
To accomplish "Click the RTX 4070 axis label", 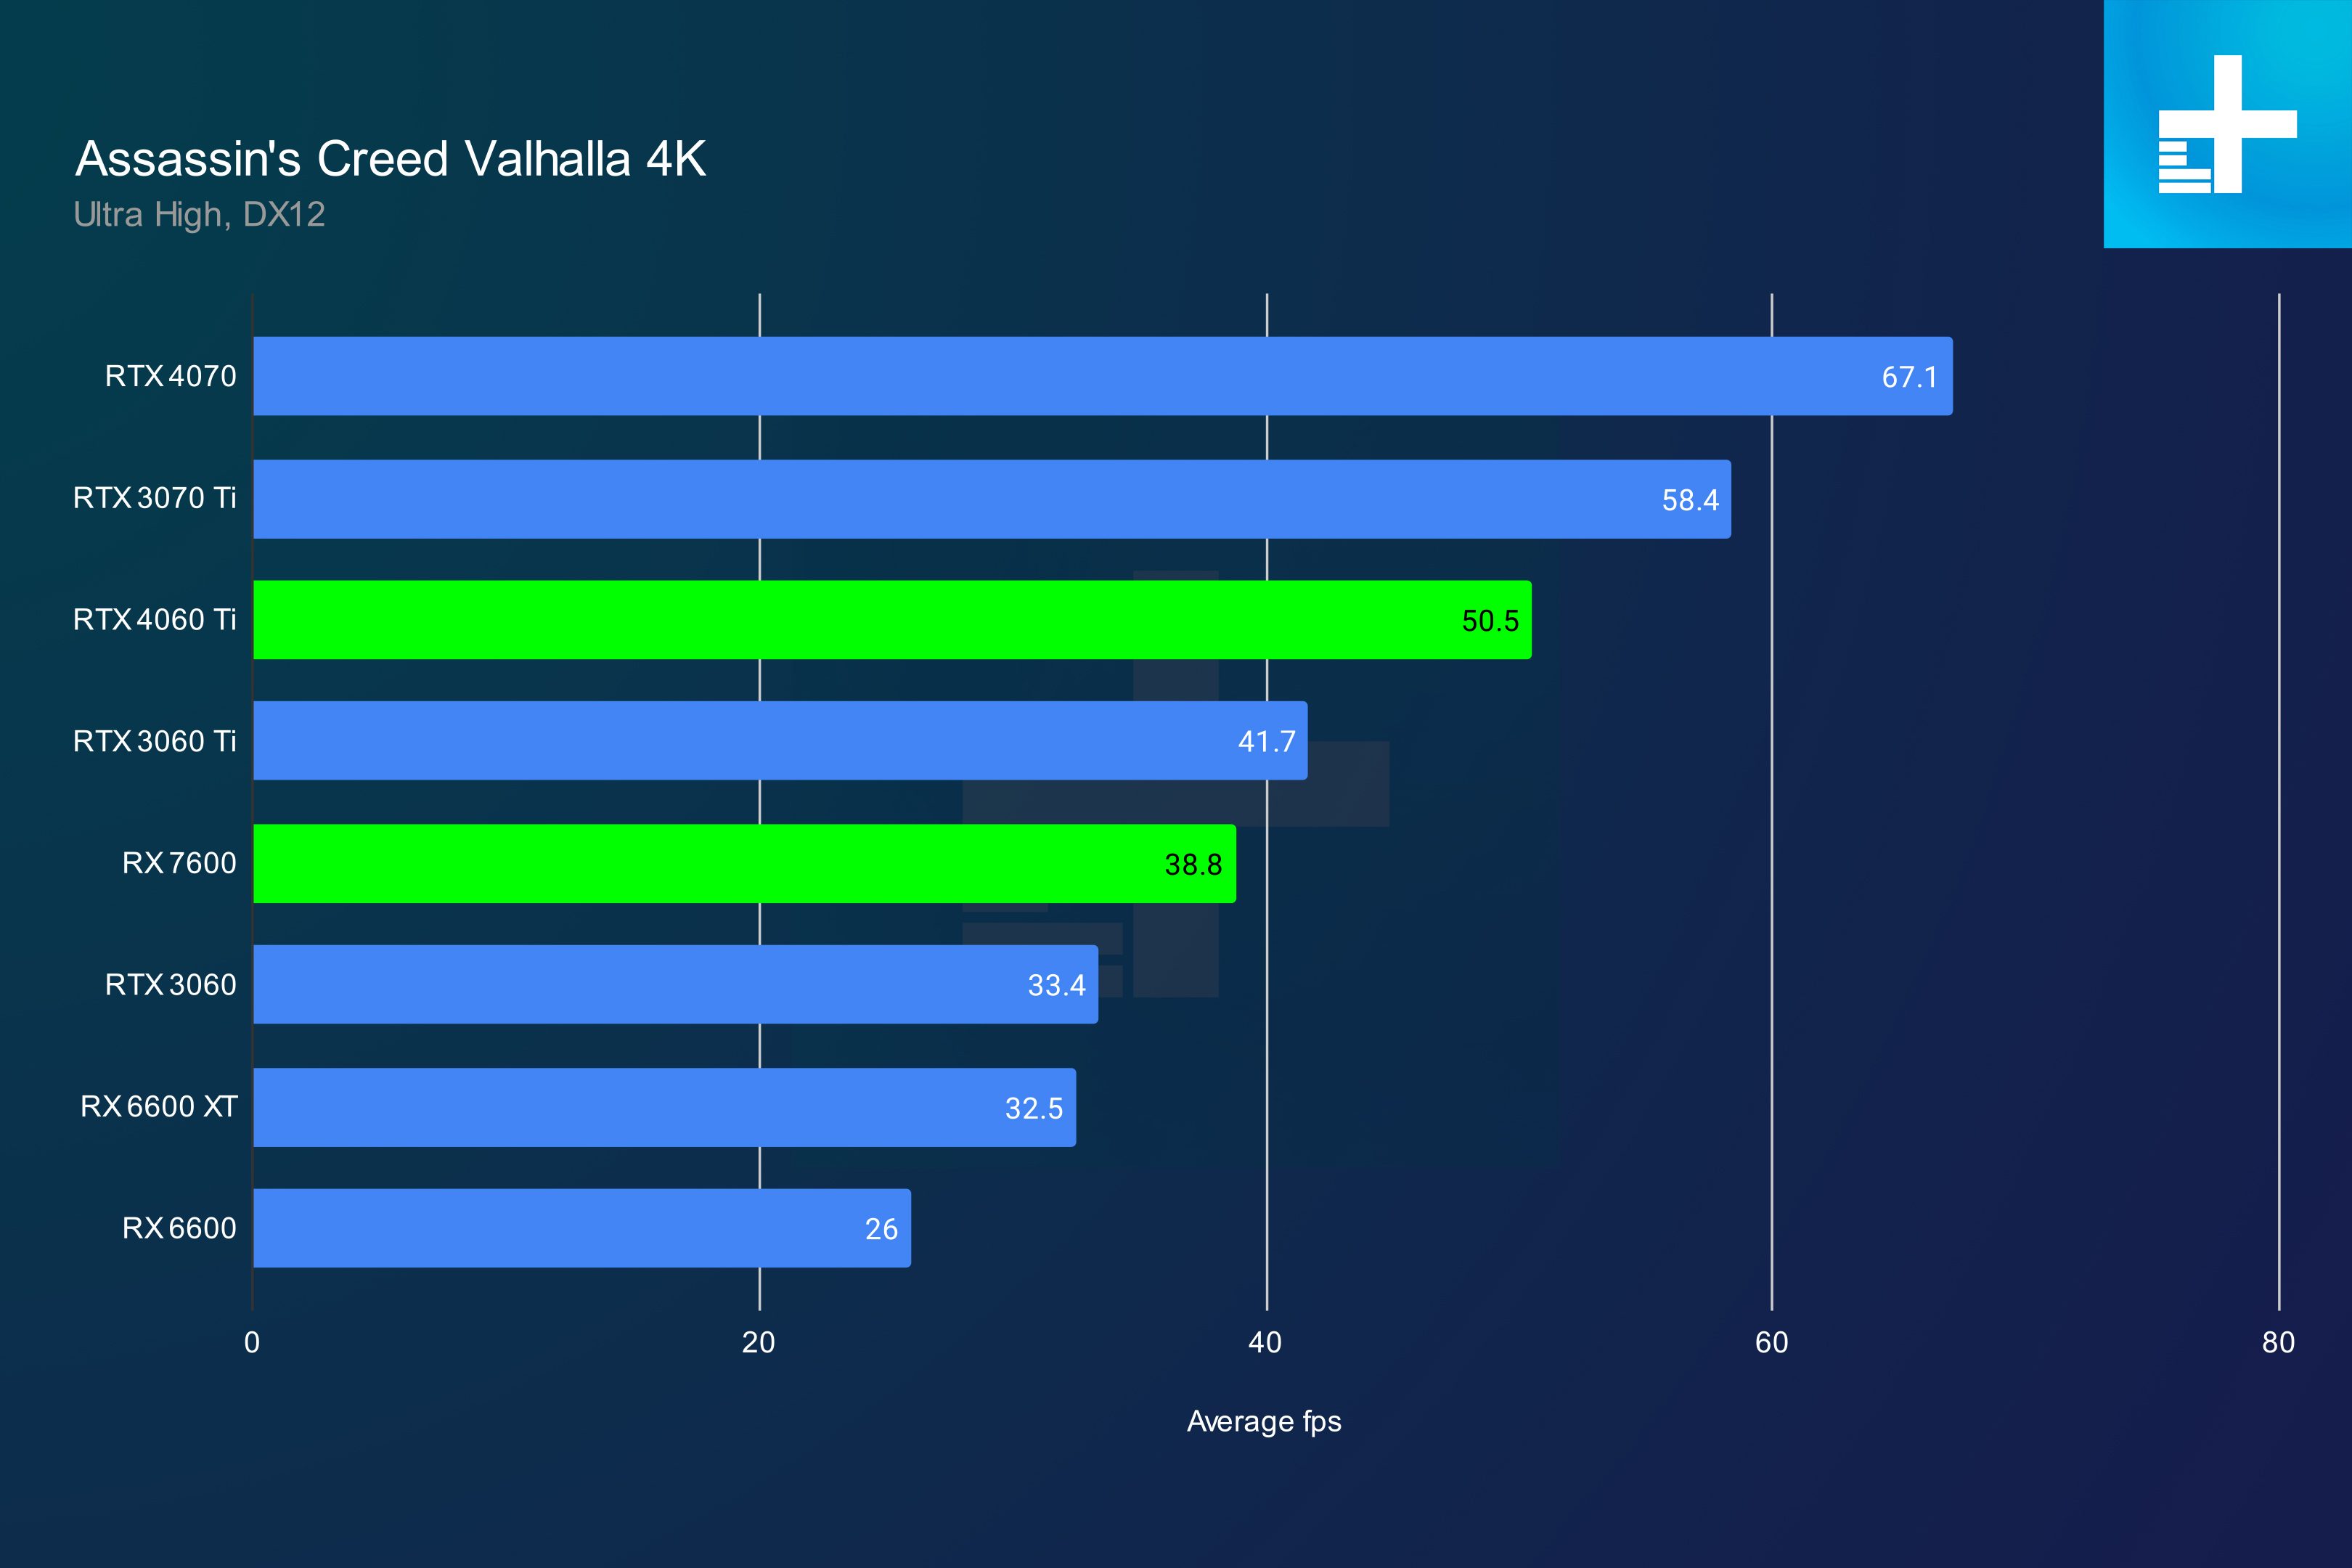I will [x=171, y=376].
